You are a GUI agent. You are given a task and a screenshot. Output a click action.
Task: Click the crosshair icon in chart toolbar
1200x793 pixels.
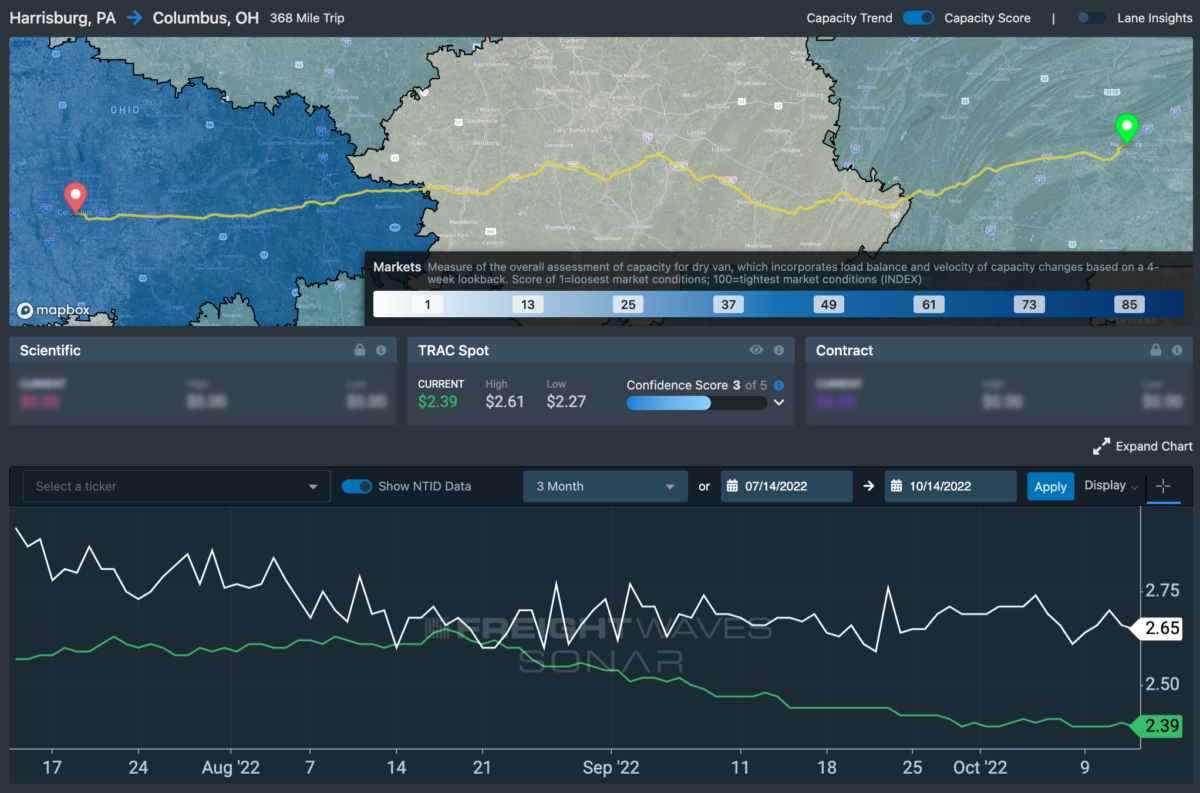1162,486
